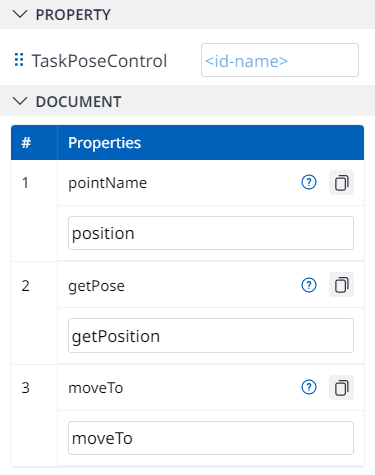Copy the pointName property
The image size is (375, 475).
point(341,182)
